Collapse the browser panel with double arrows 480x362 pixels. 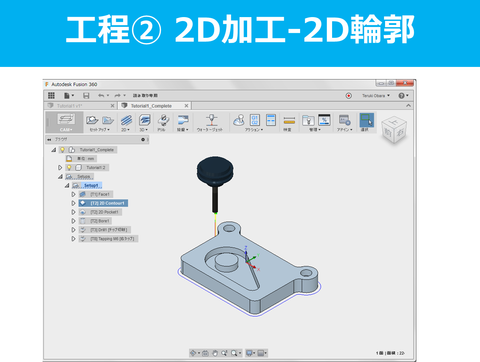49,139
